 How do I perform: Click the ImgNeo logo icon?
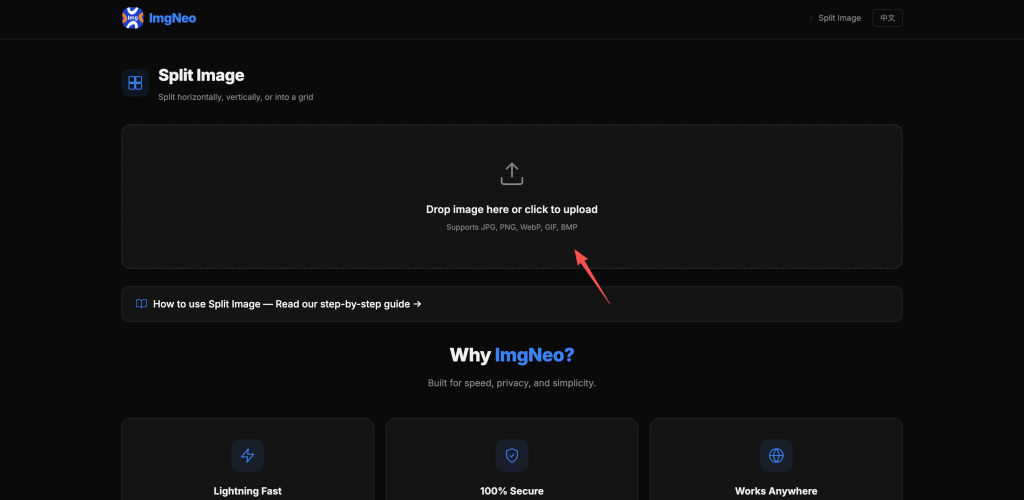133,18
